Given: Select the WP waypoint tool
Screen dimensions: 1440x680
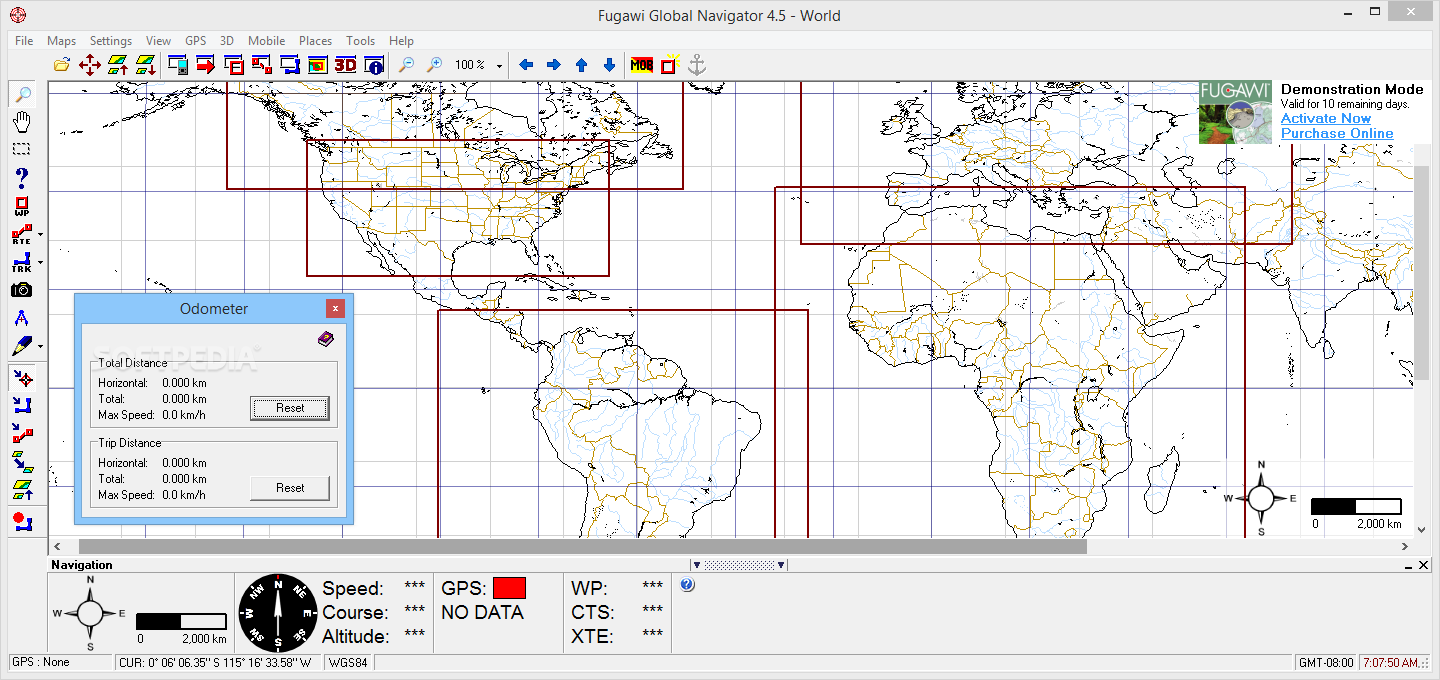Looking at the screenshot, I should click(22, 206).
